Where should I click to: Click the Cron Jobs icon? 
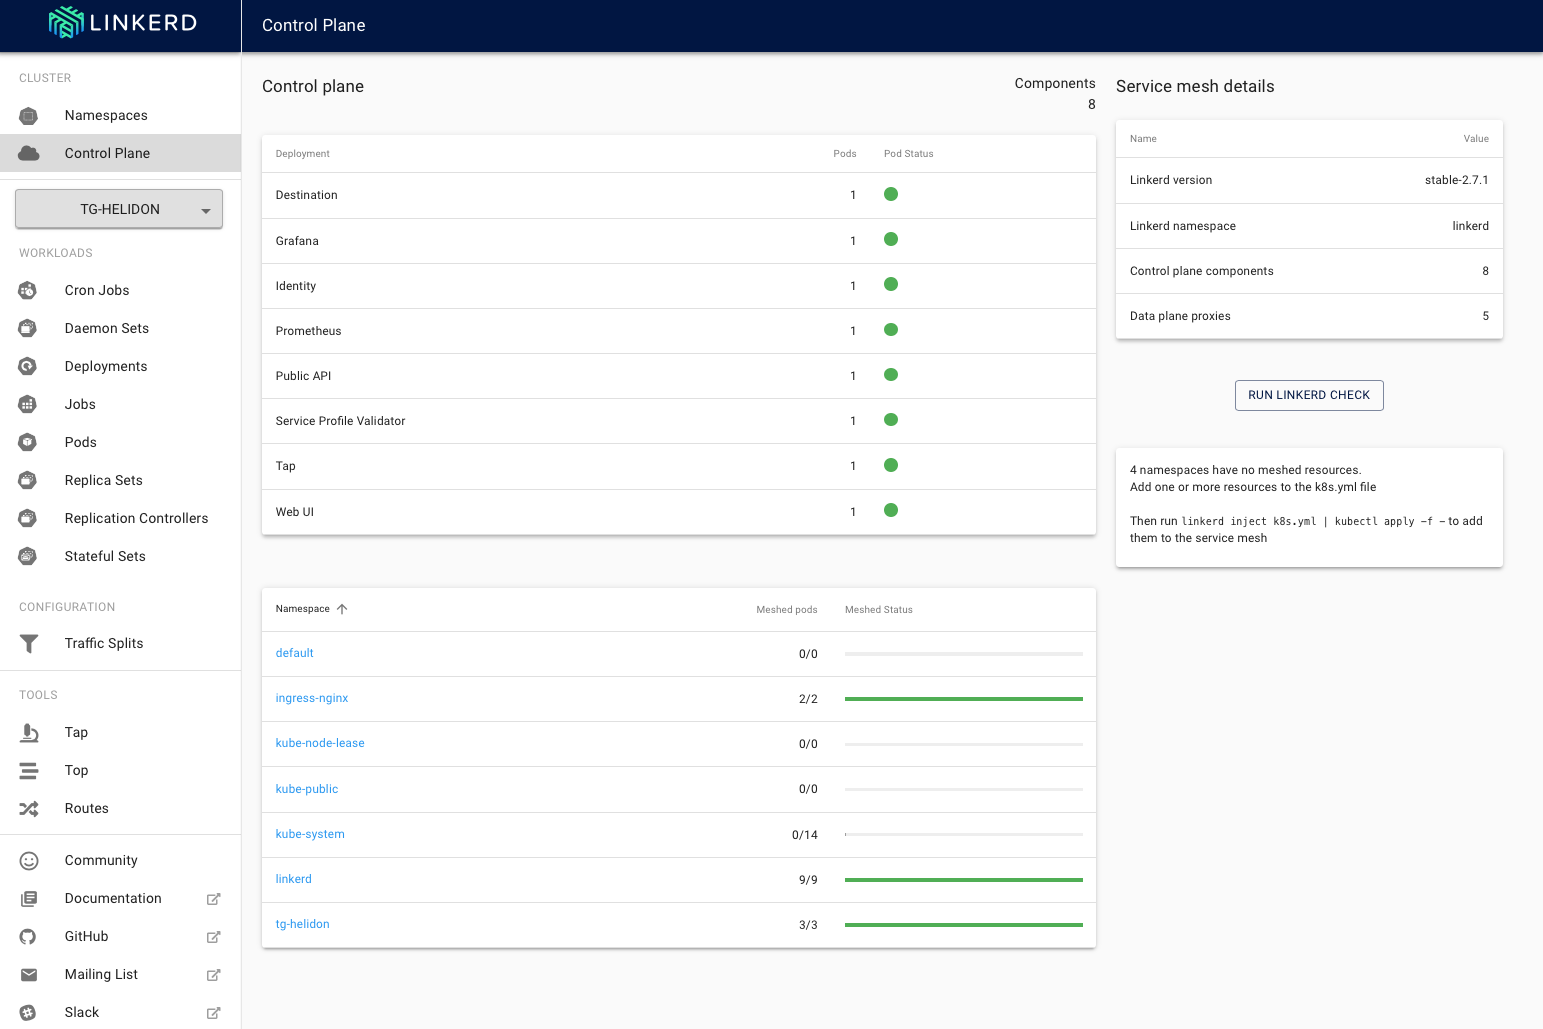coord(28,290)
